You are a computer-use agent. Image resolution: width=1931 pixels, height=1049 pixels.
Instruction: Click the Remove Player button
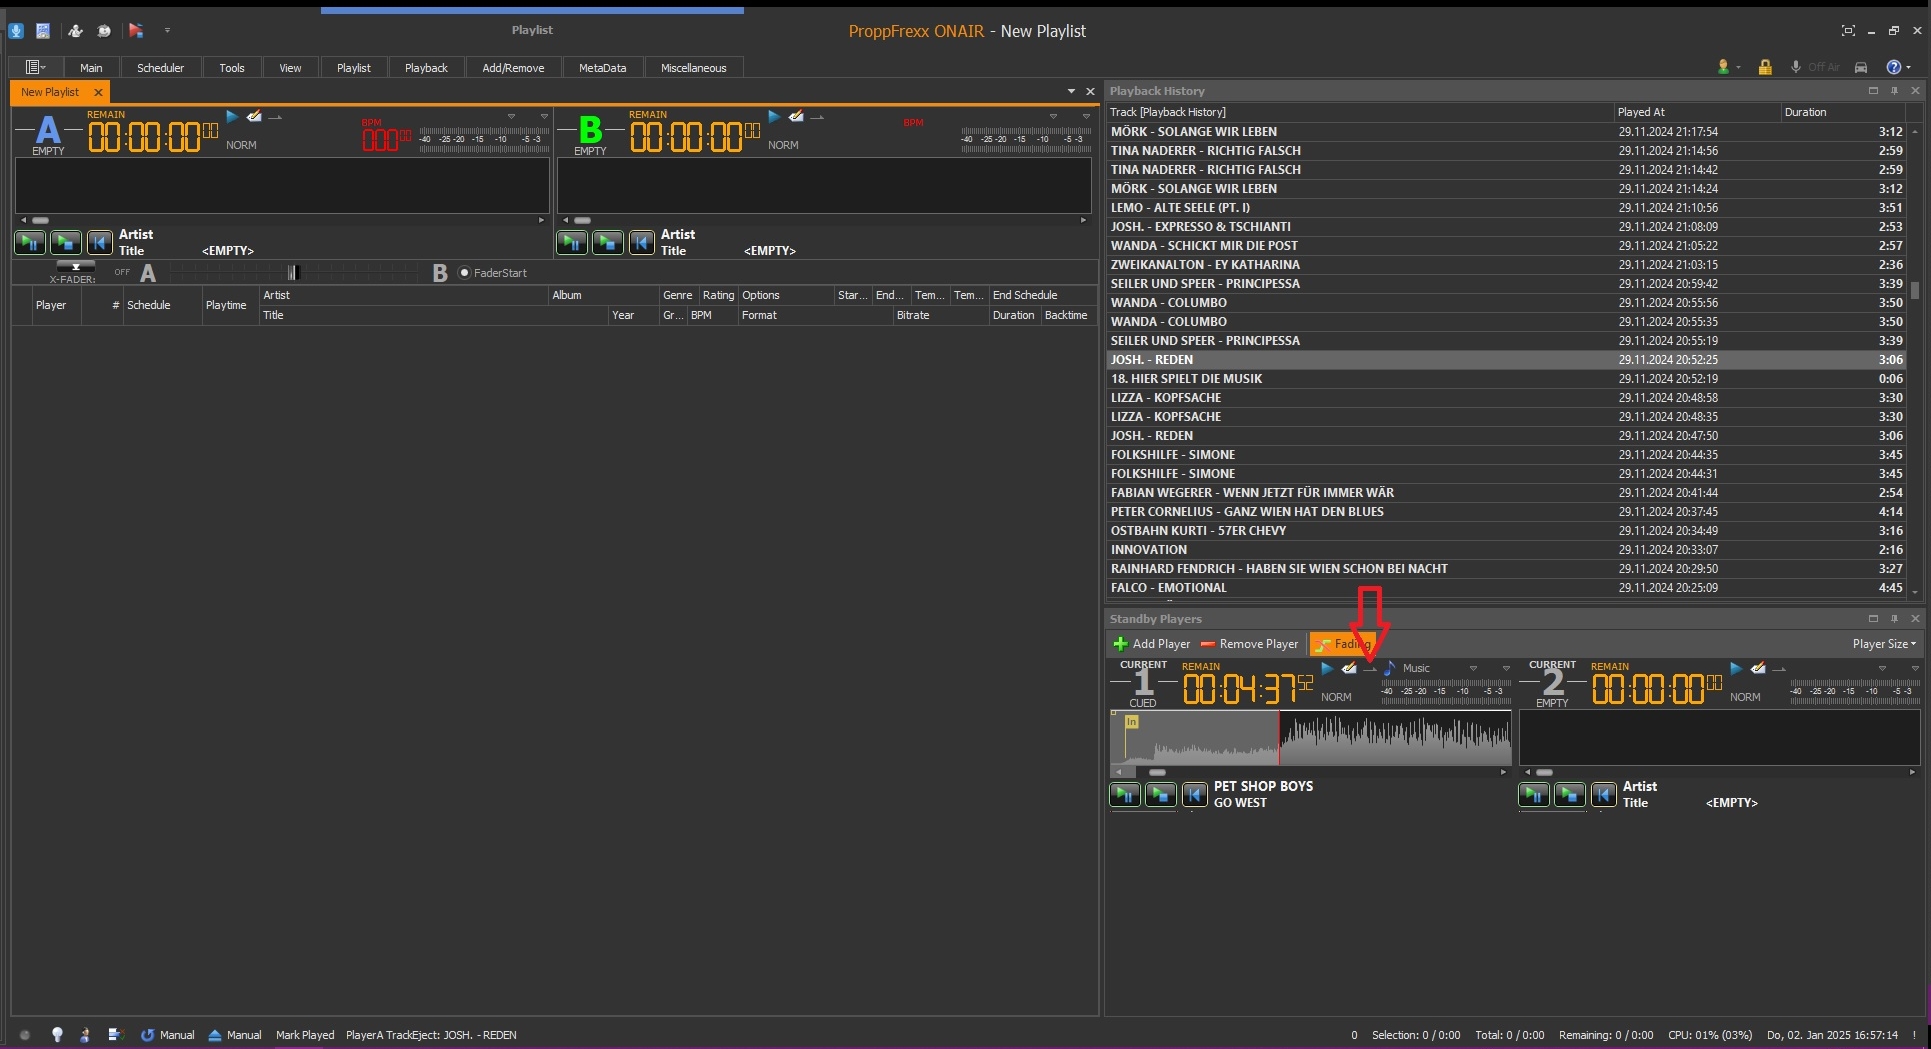click(x=1249, y=644)
